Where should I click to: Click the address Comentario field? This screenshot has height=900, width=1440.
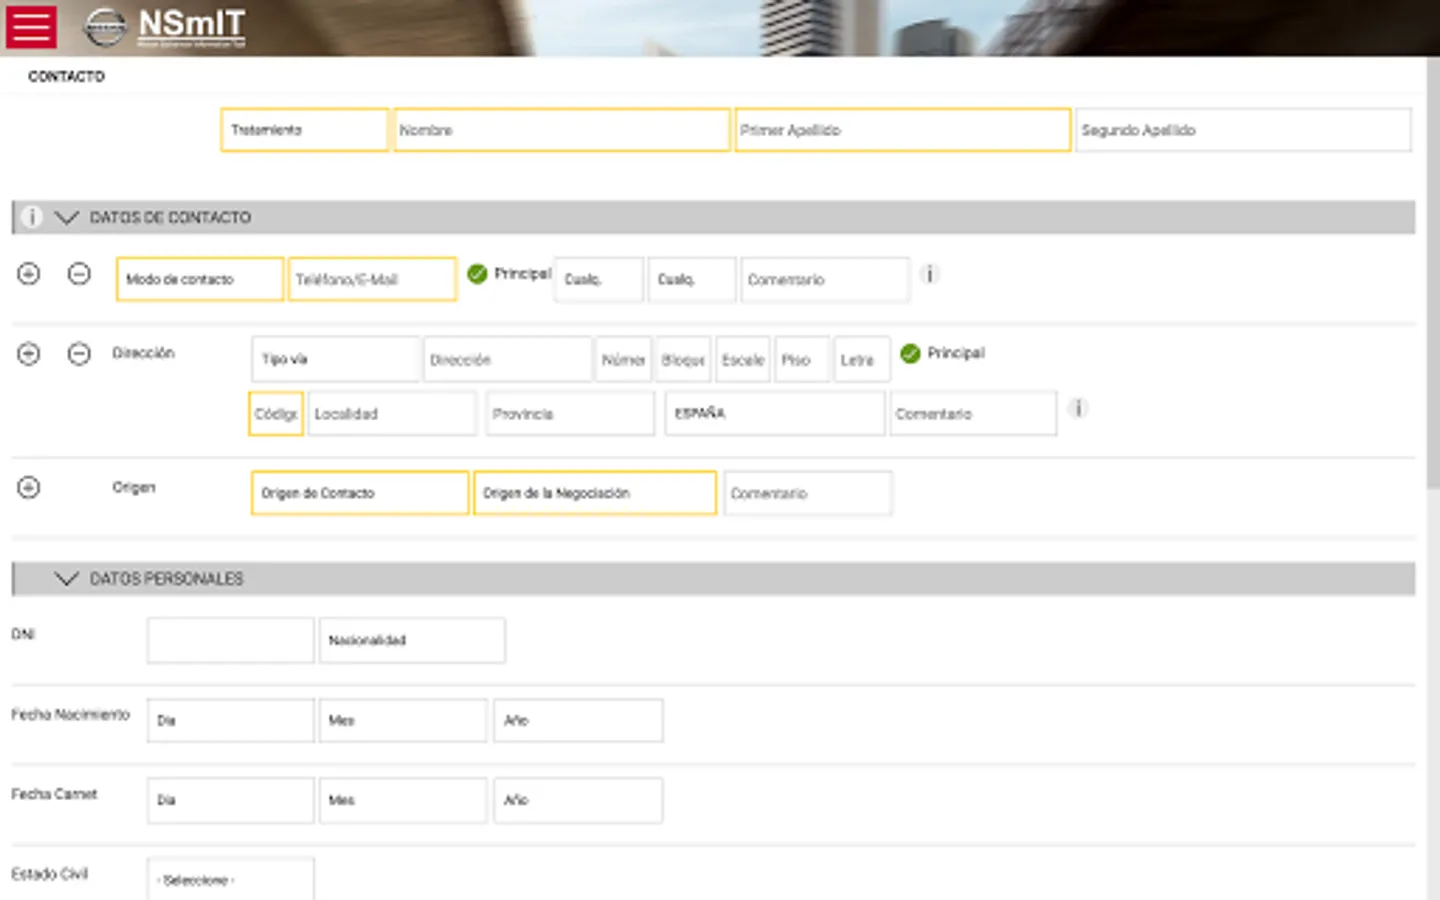[973, 414]
